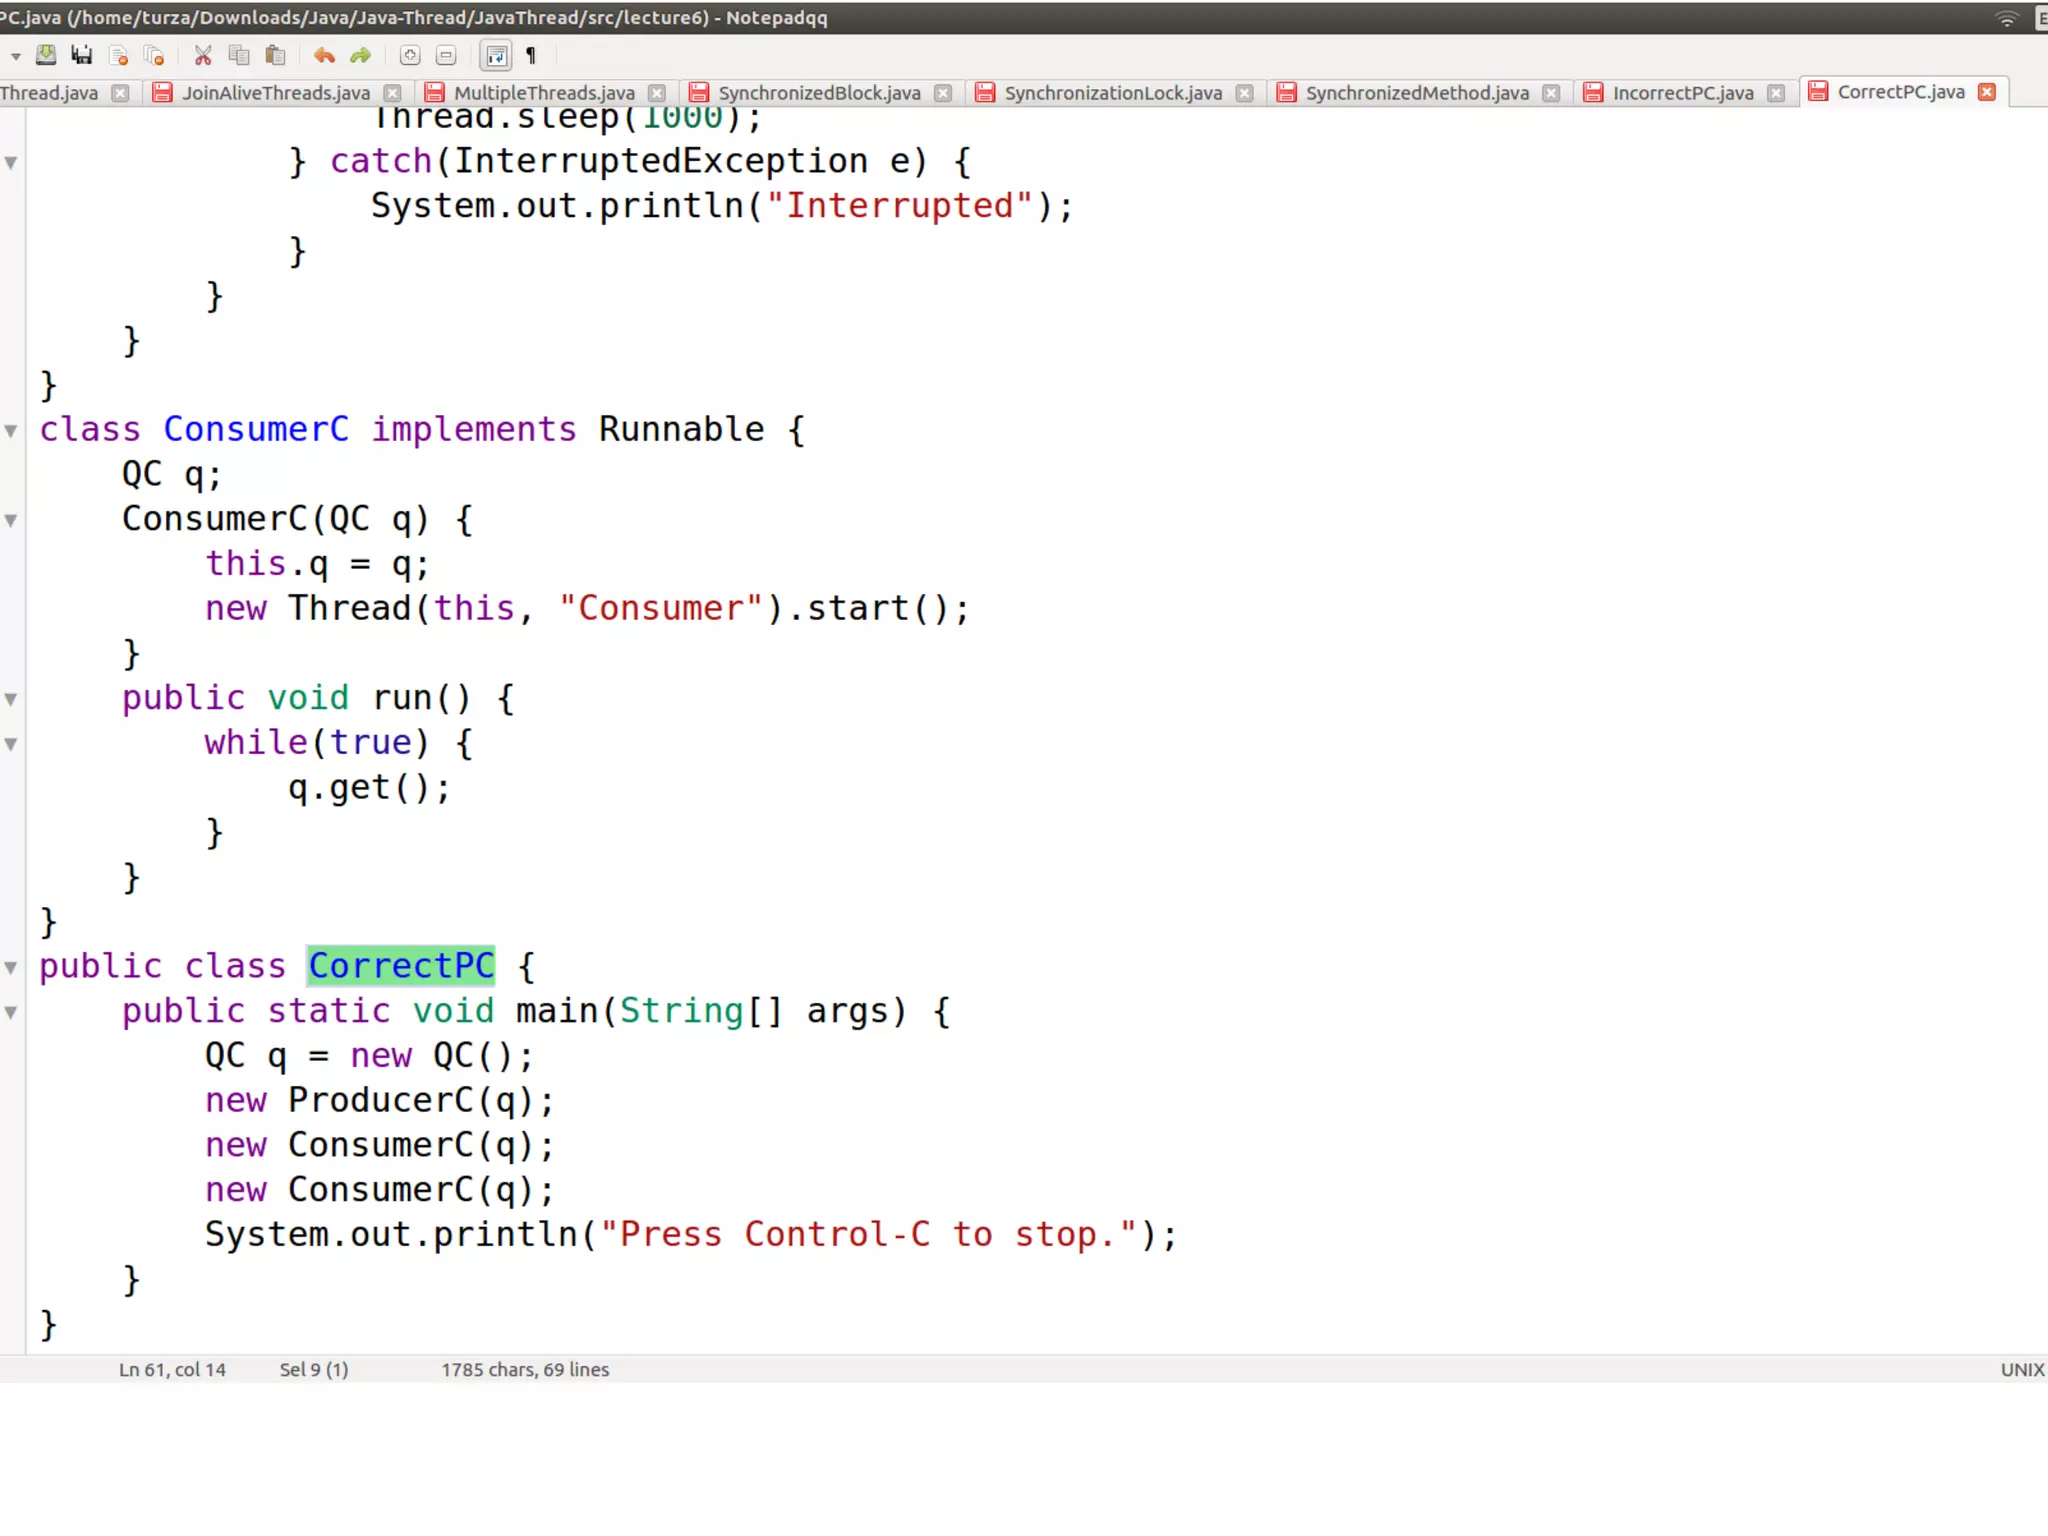Open the toolbar dropdown arrow at left
The width and height of the screenshot is (2048, 1536).
15,56
